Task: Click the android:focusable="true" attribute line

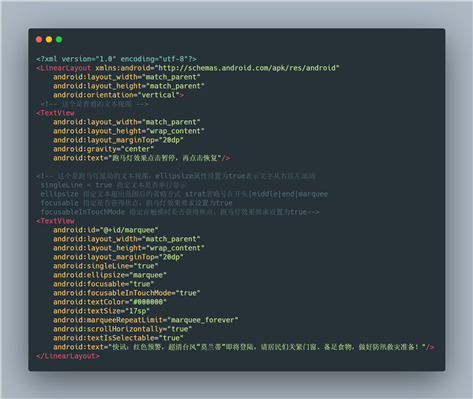Action: [x=103, y=284]
